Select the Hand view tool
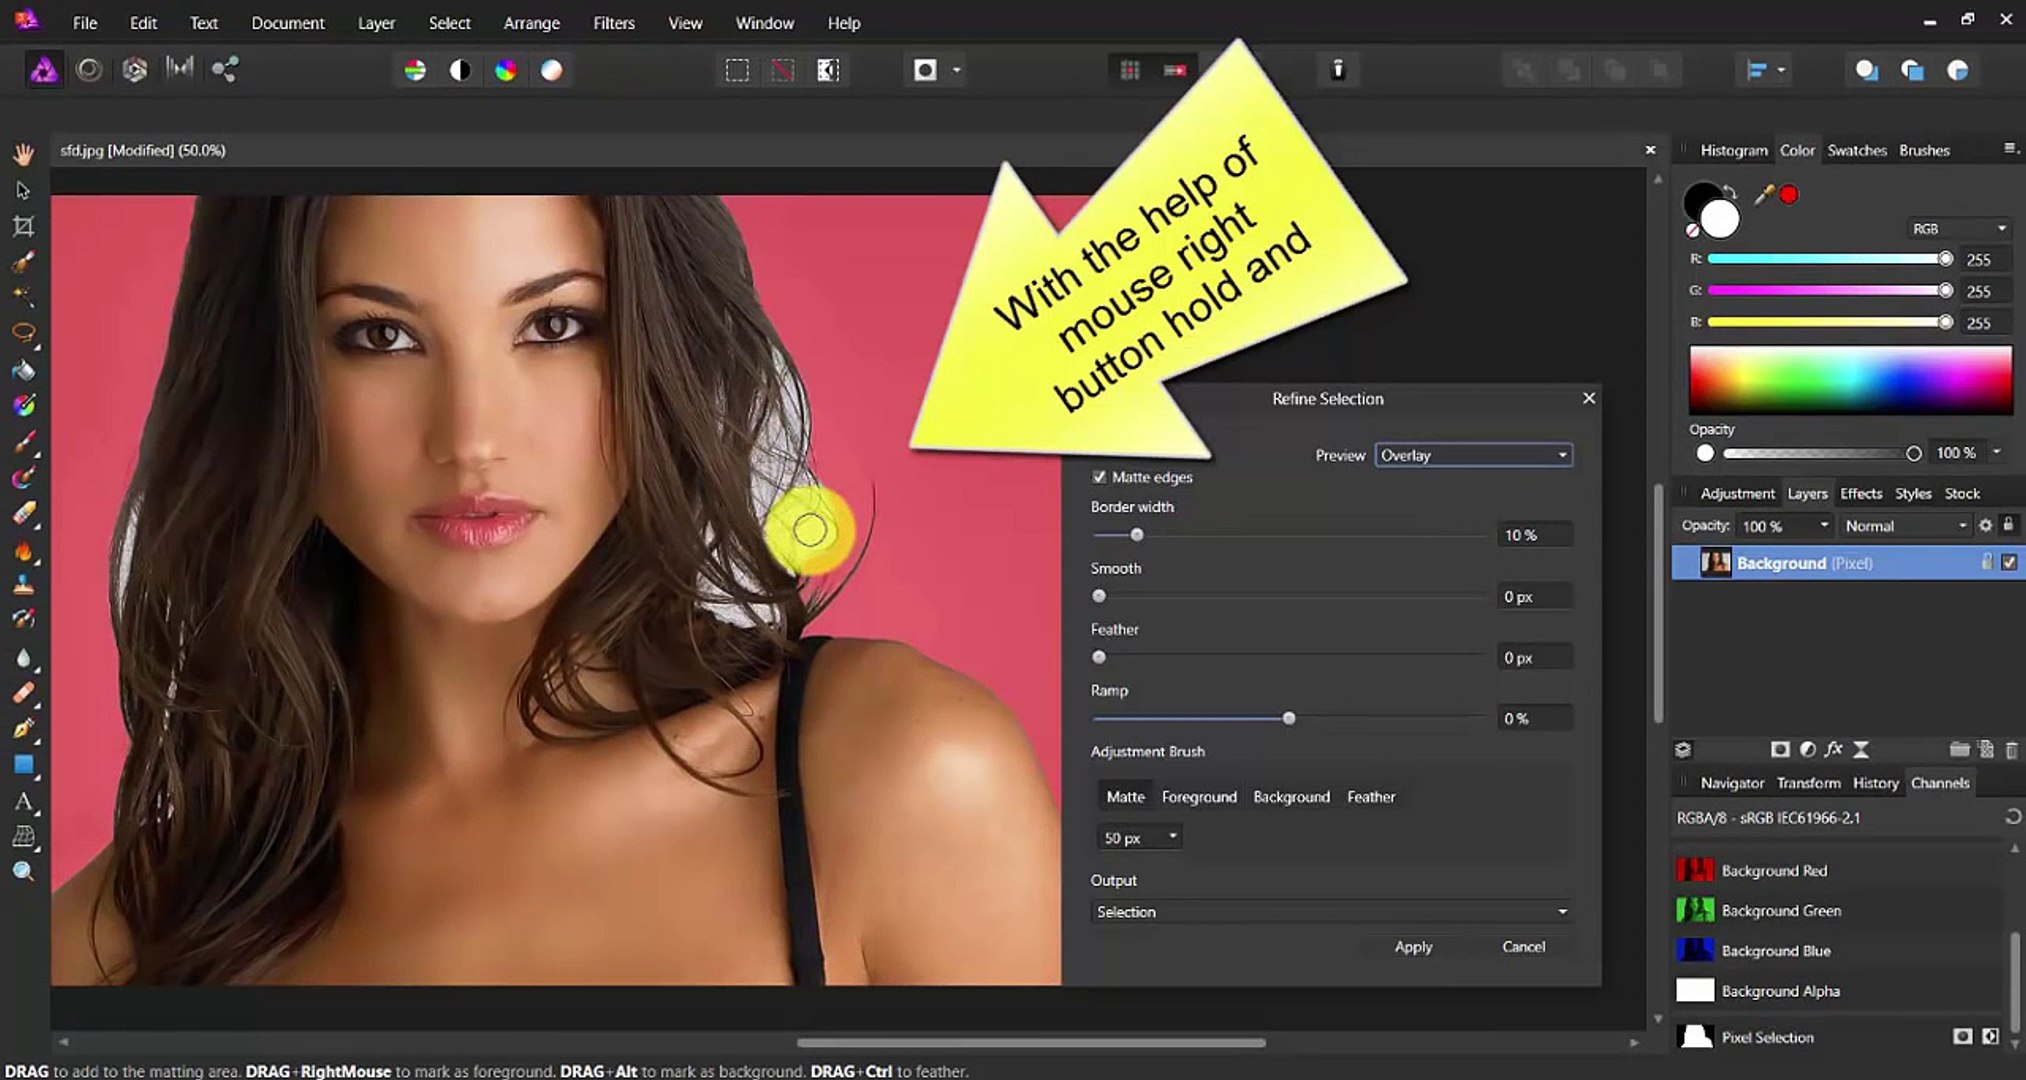Screen dimensions: 2026x1080 point(23,154)
